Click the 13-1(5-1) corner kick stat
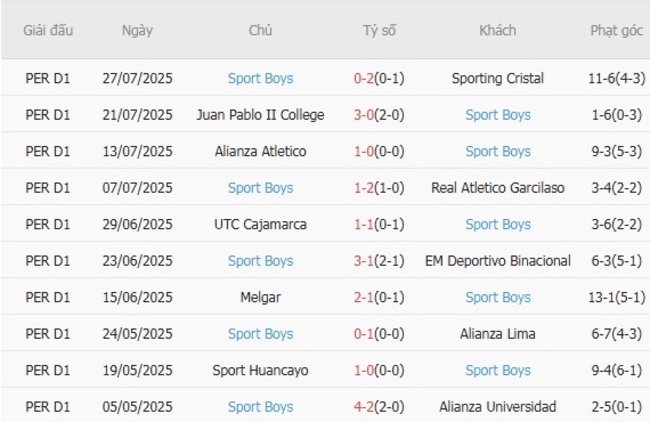This screenshot has height=422, width=650. 615,297
